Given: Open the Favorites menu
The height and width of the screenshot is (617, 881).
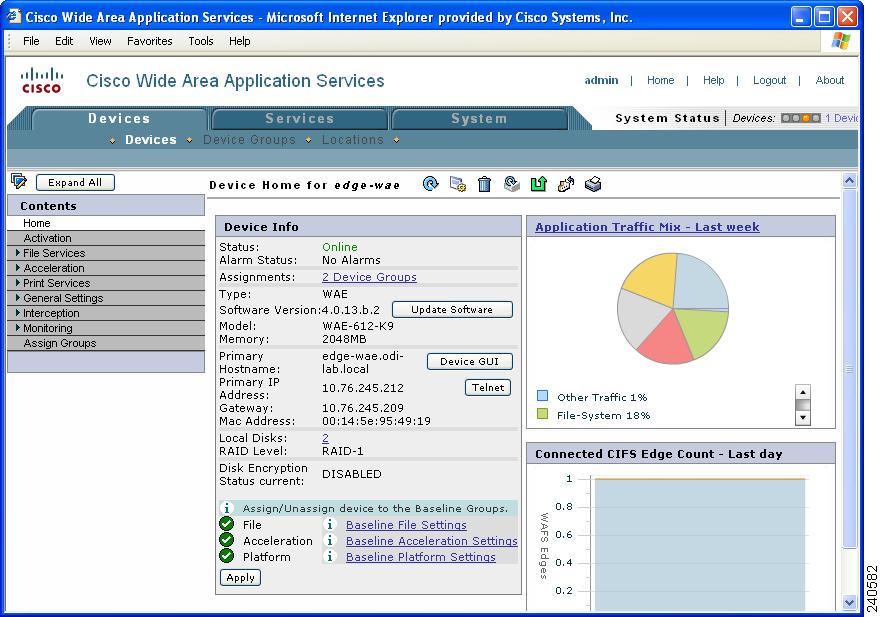Looking at the screenshot, I should pyautogui.click(x=149, y=41).
